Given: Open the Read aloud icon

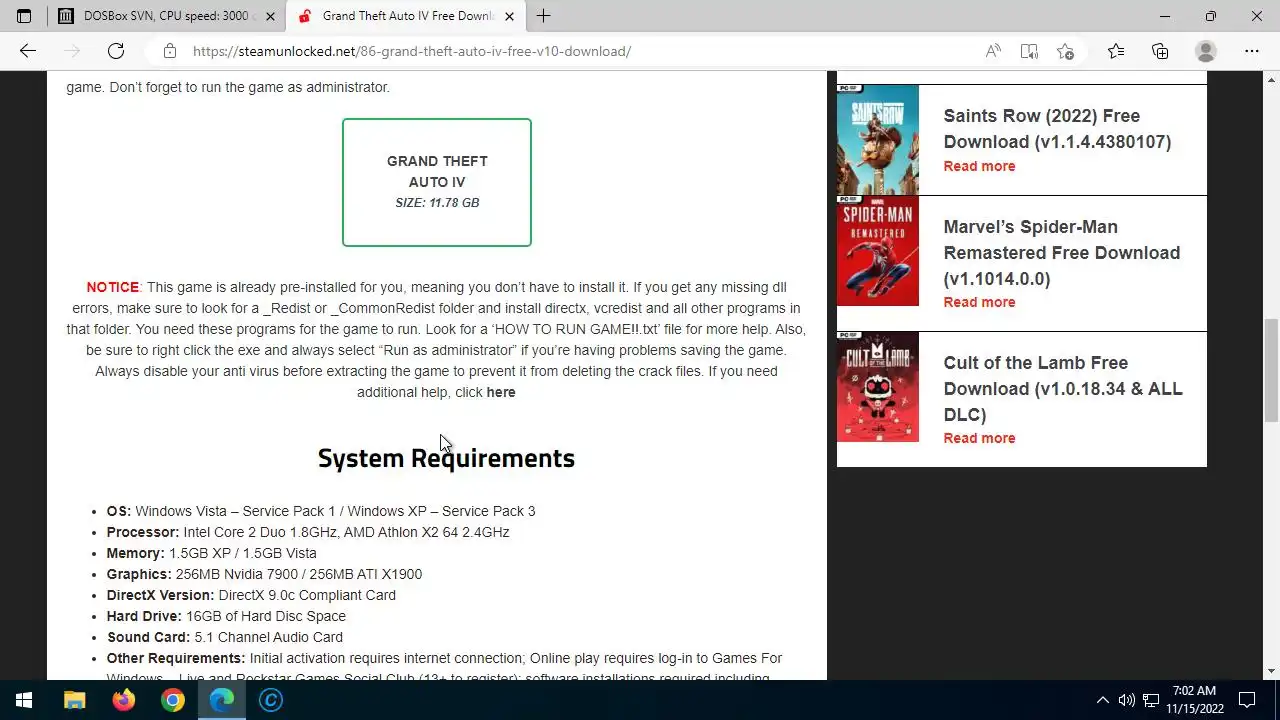Looking at the screenshot, I should coord(993,51).
